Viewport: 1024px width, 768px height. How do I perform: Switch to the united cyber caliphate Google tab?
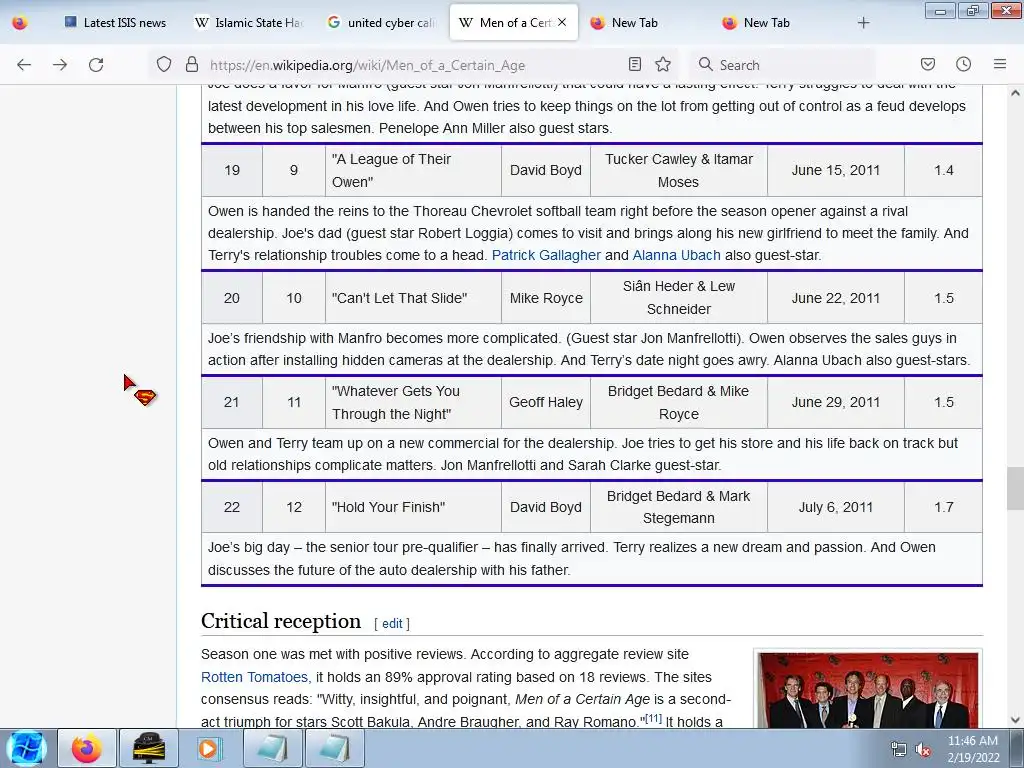381,23
